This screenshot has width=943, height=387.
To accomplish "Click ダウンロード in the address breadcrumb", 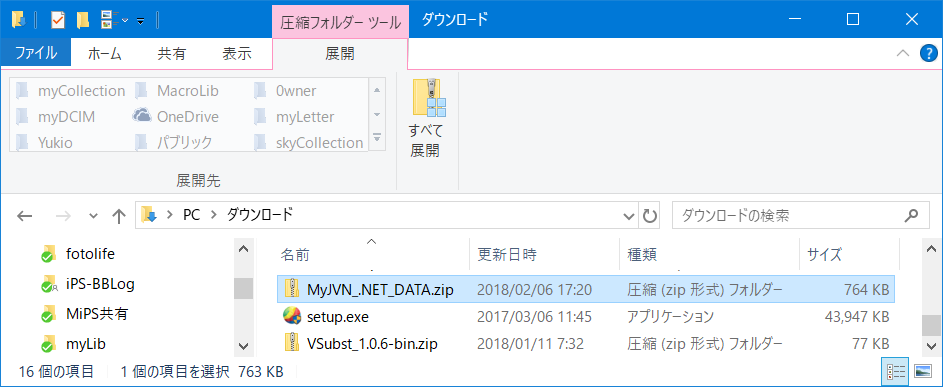I will [x=260, y=215].
